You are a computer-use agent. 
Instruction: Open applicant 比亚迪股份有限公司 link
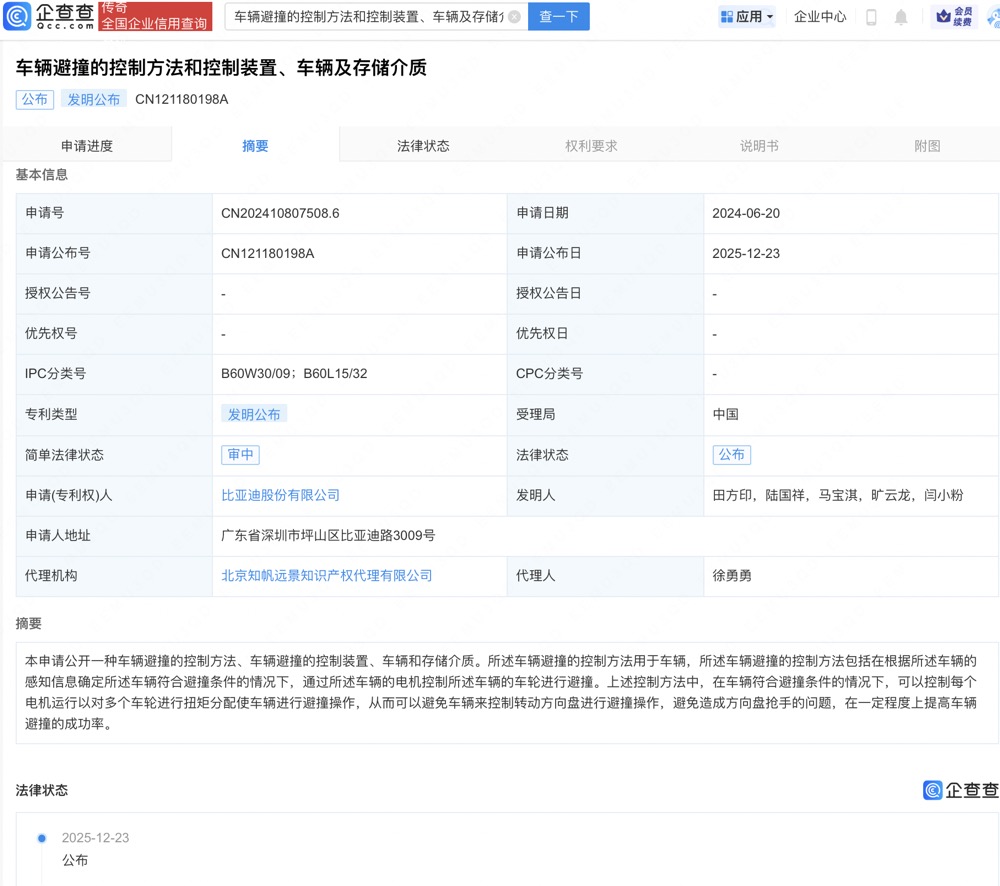tap(280, 495)
